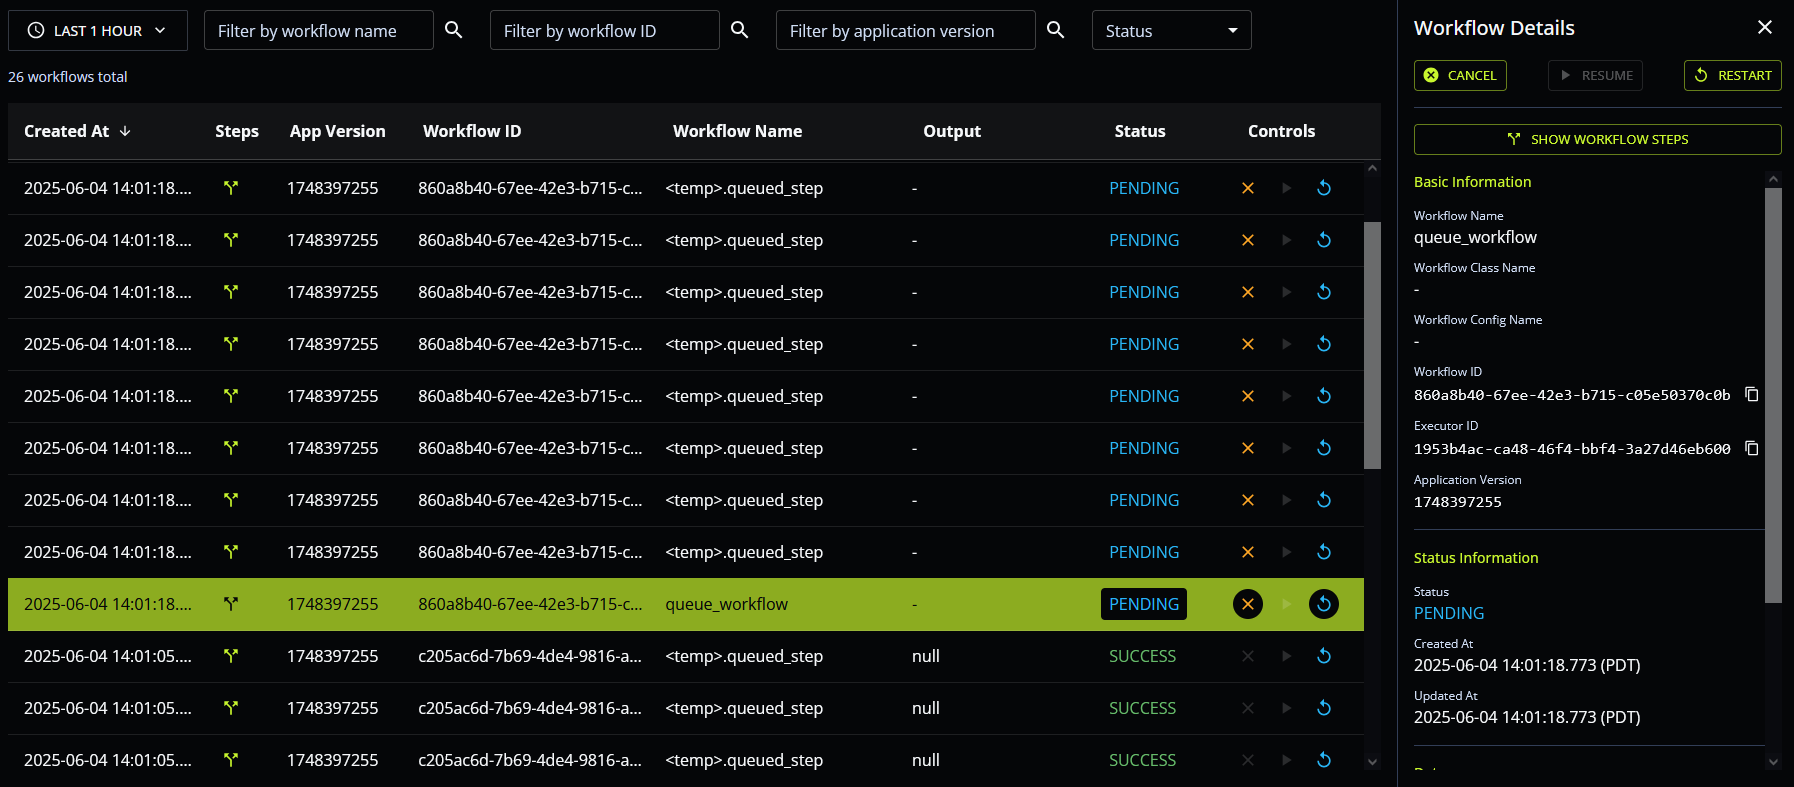Copy the Workflow ID value

[x=1752, y=394]
